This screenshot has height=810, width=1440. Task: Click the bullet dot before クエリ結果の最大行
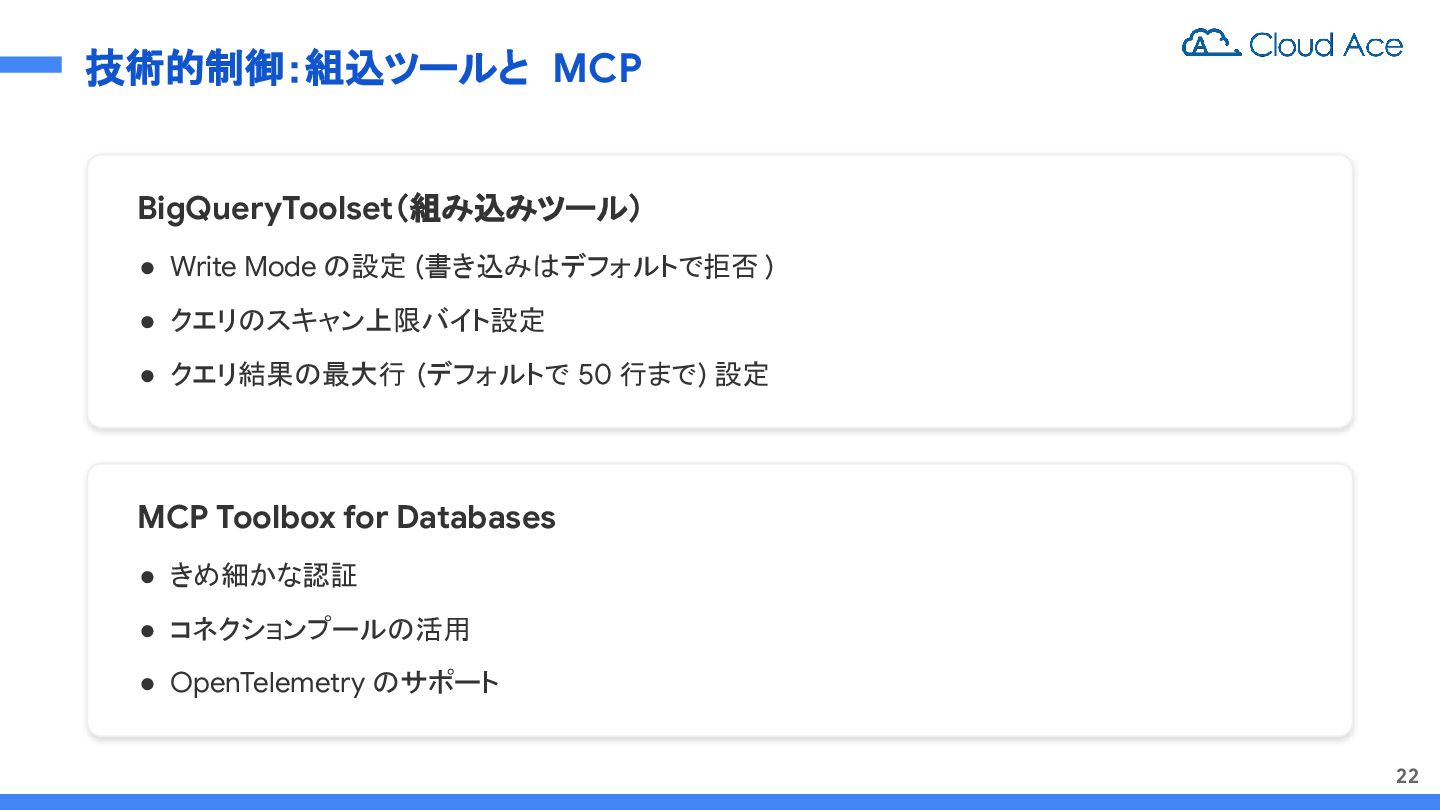pos(147,375)
